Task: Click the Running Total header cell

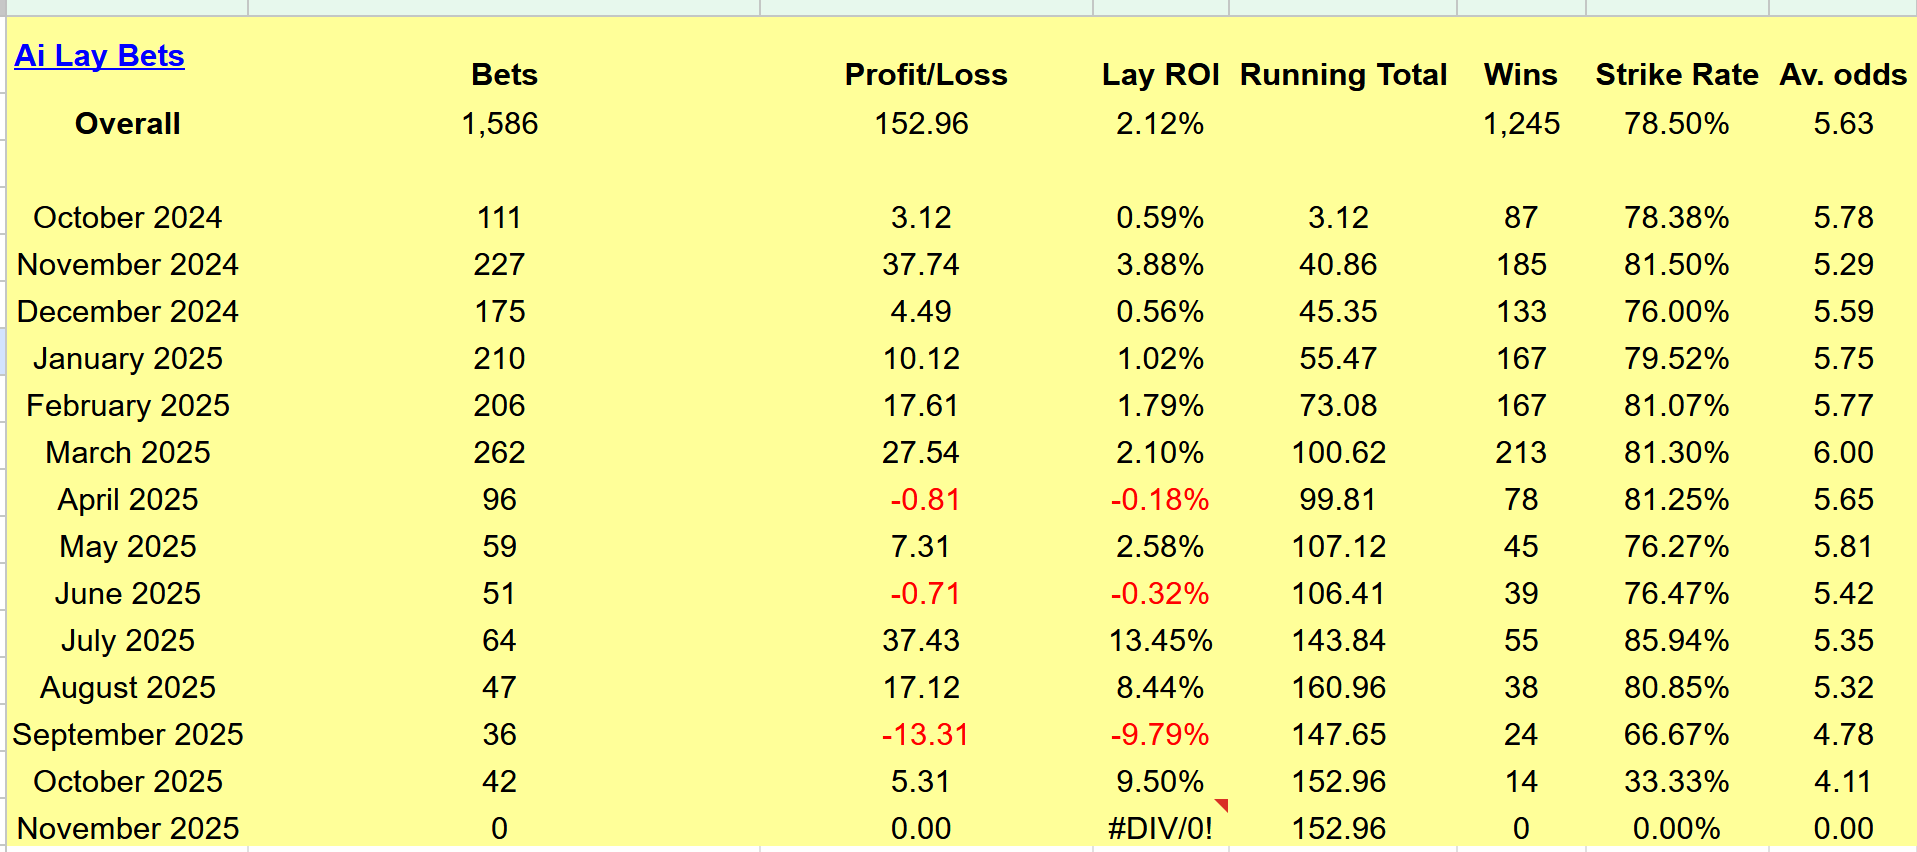Action: pyautogui.click(x=1343, y=75)
